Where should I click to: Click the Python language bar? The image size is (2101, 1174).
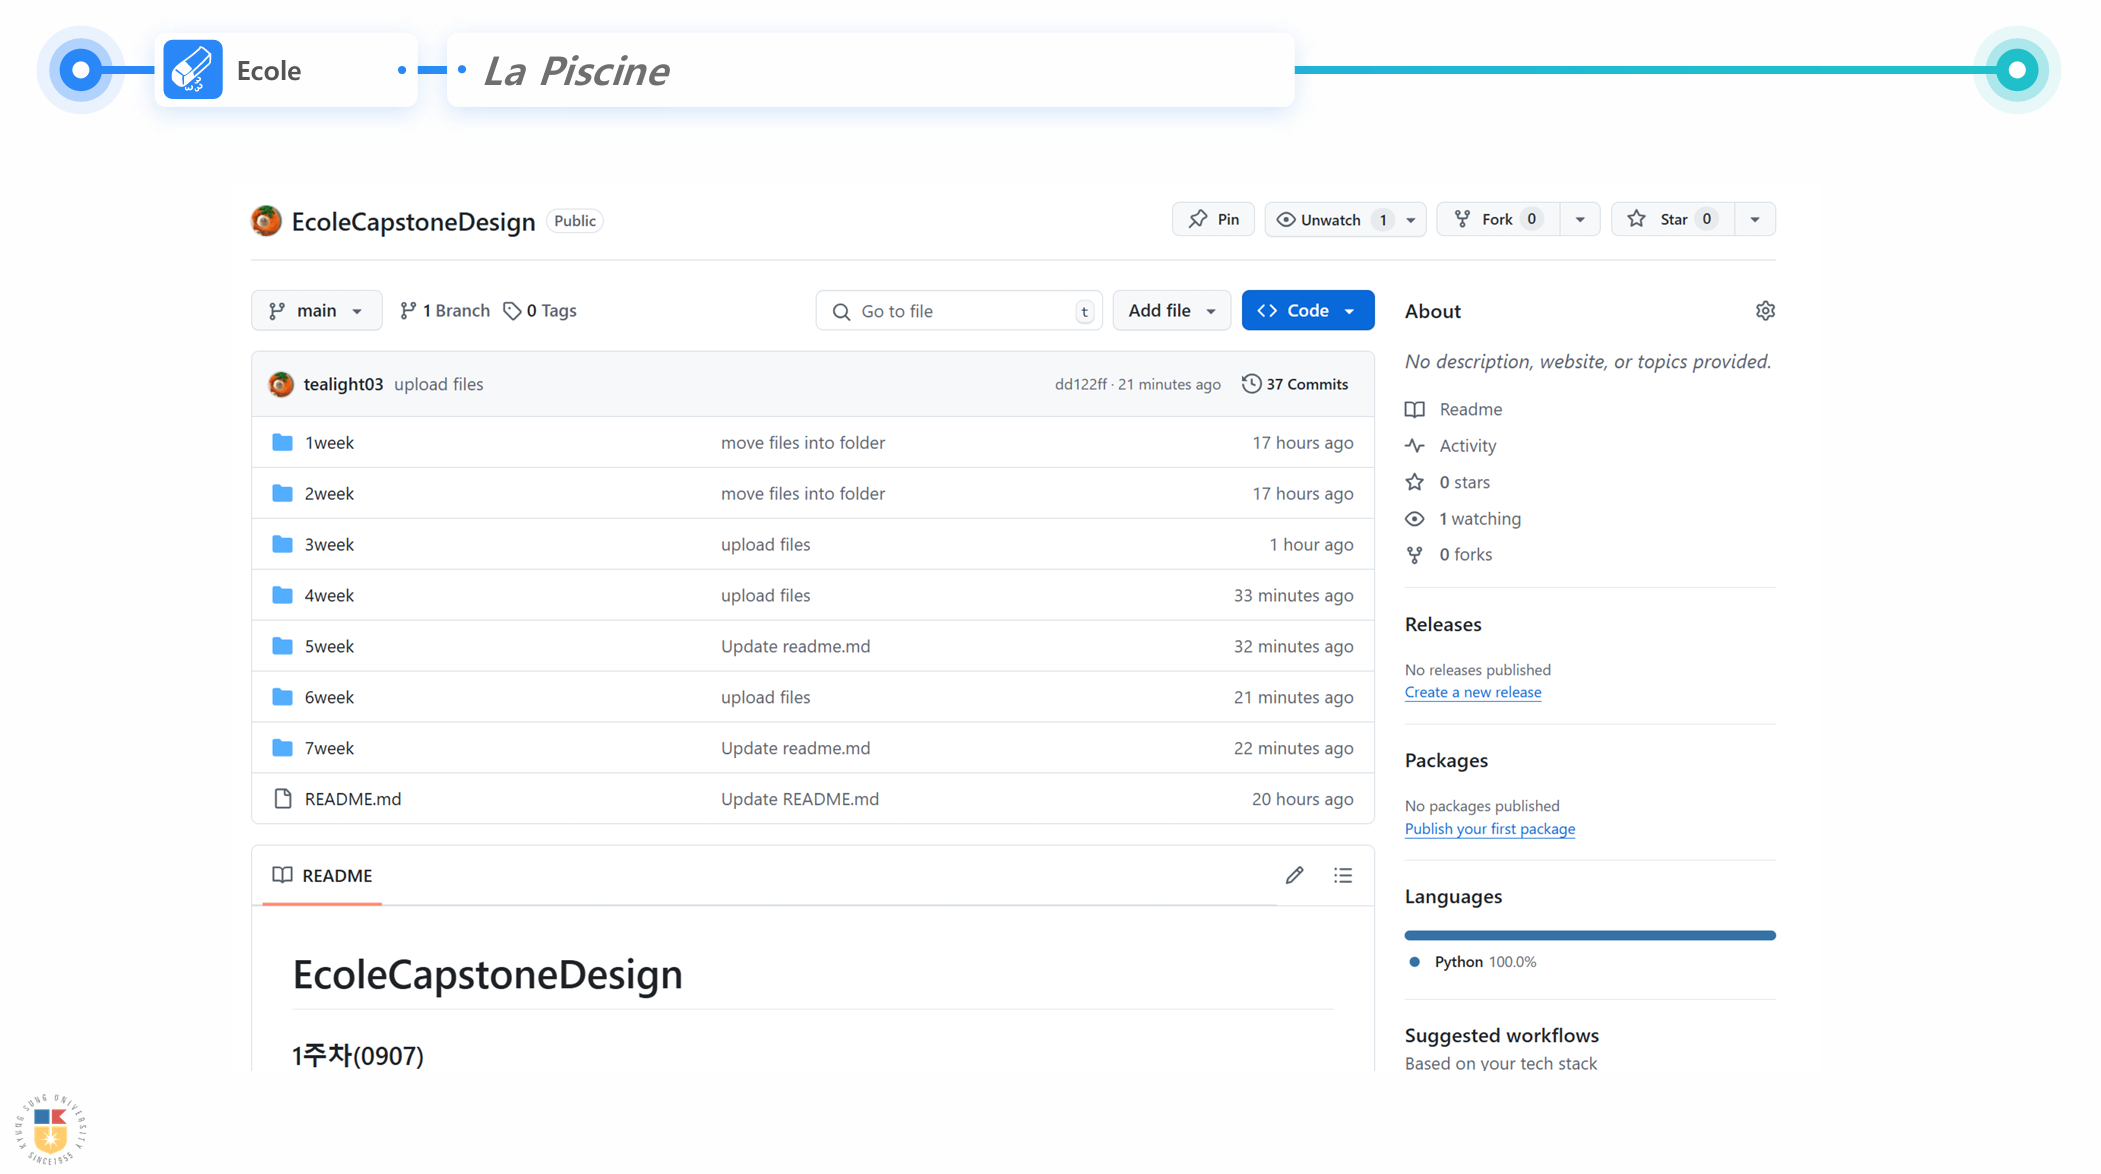1589,935
